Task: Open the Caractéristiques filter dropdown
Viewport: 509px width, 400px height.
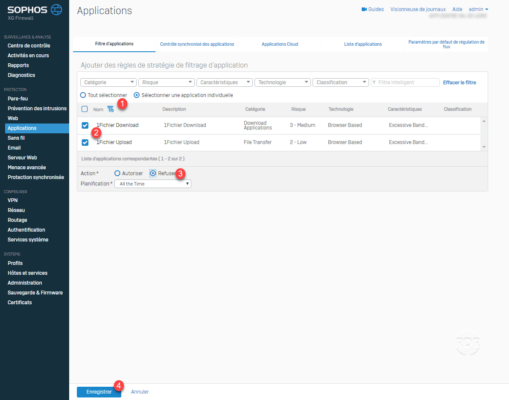Action: coord(224,82)
